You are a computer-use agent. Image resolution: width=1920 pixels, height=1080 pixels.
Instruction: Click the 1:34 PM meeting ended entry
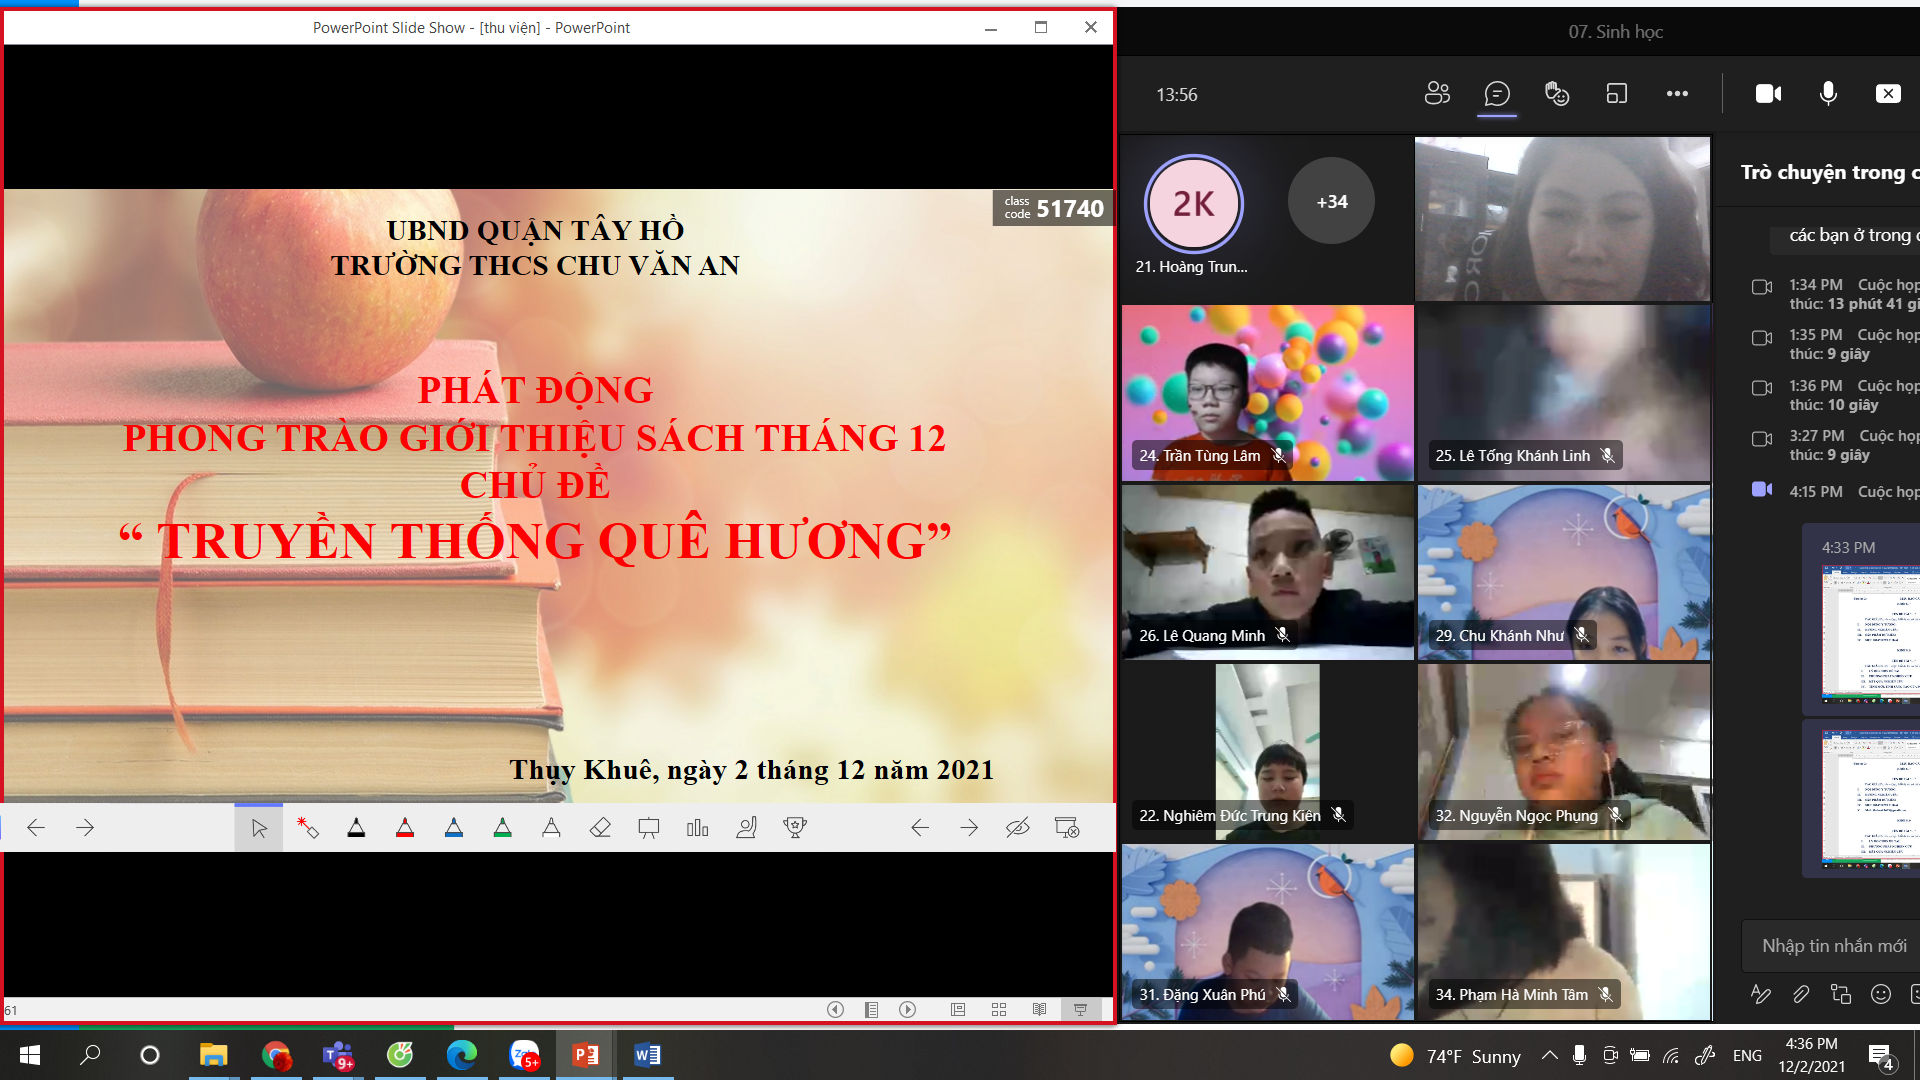(1835, 294)
